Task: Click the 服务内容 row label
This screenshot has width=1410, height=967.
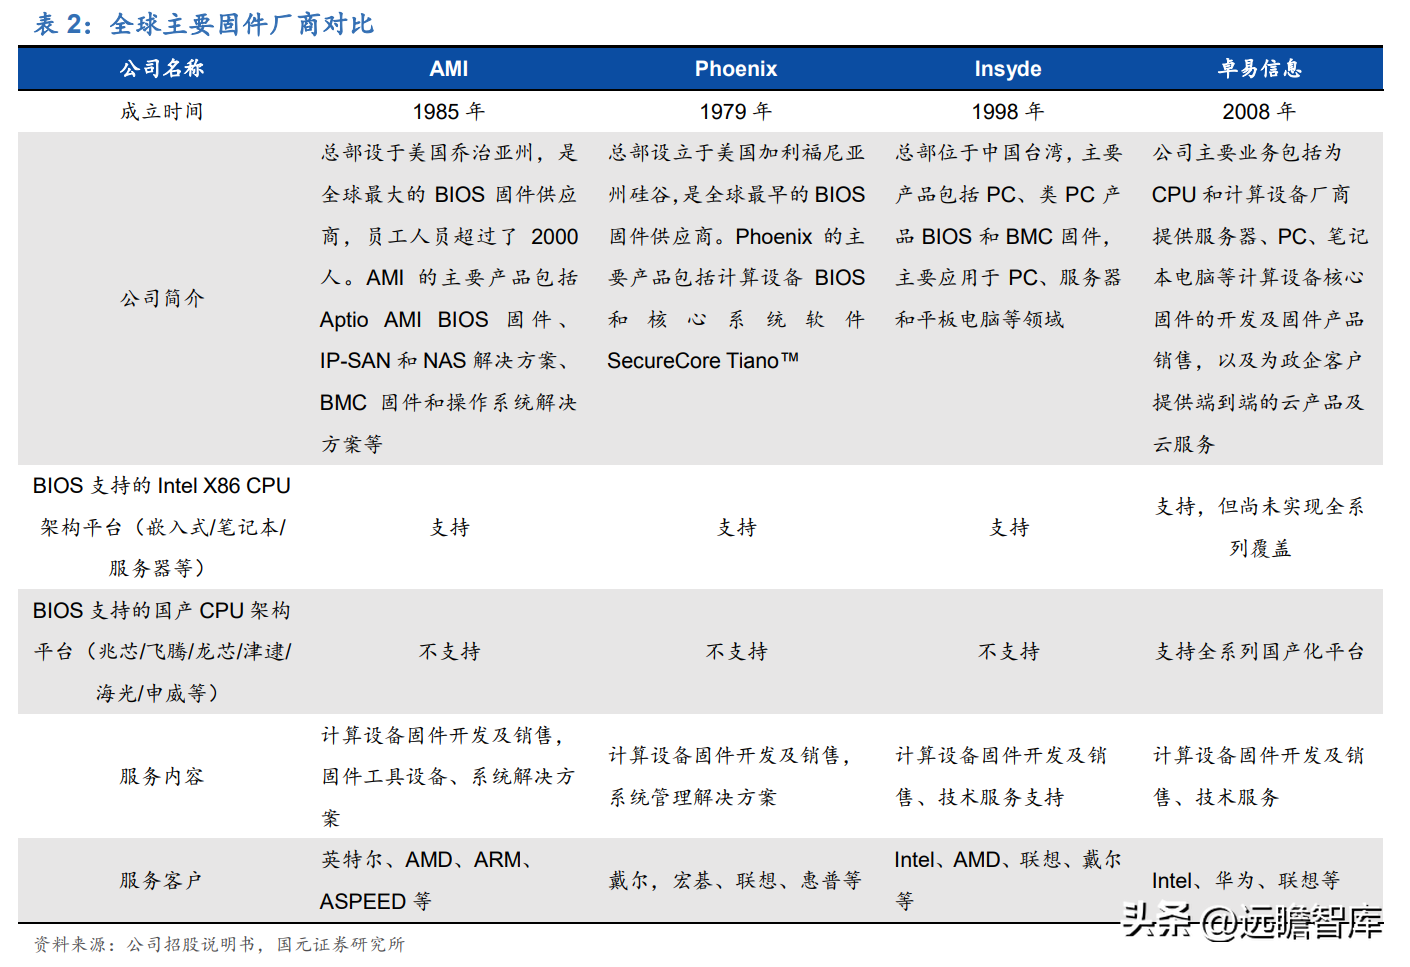Action: click(162, 777)
